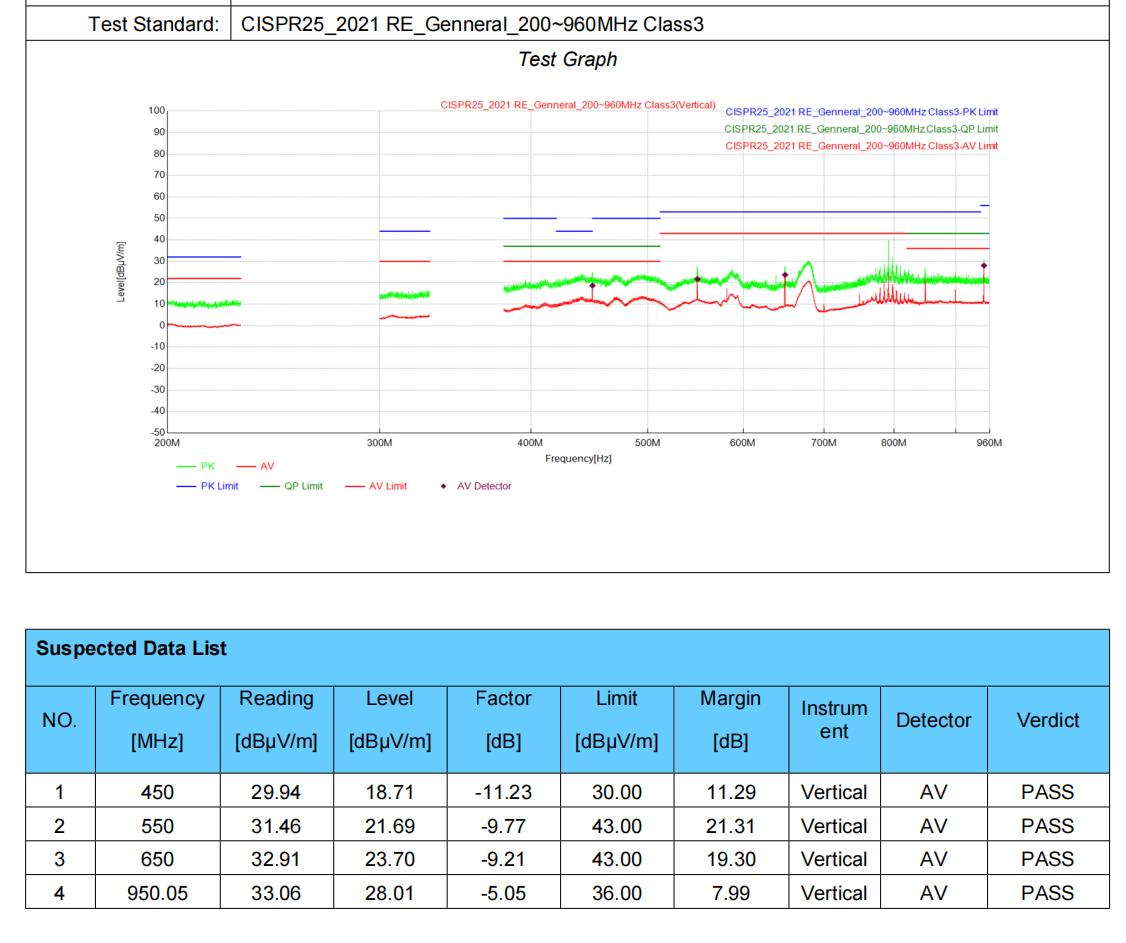1126x943 pixels.
Task: Click the AV detector marker at 450 MHz
Action: 592,286
